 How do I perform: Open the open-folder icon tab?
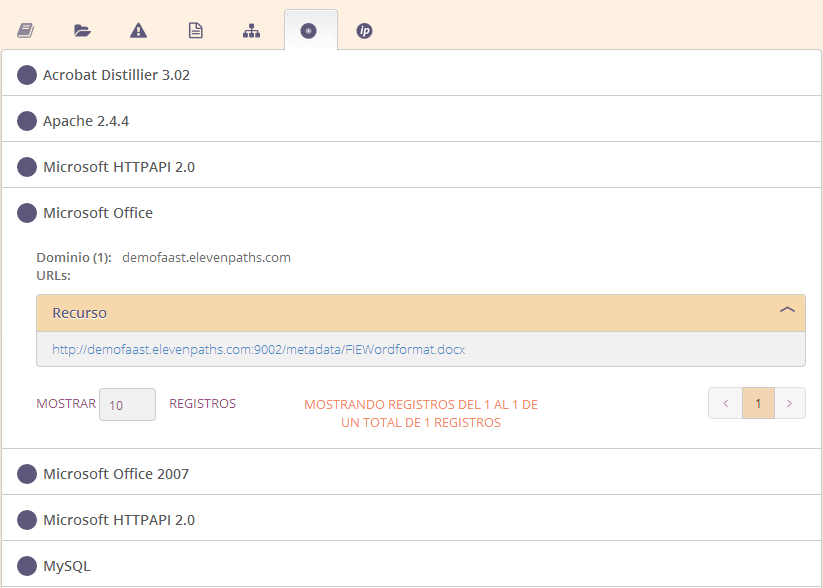pos(82,31)
